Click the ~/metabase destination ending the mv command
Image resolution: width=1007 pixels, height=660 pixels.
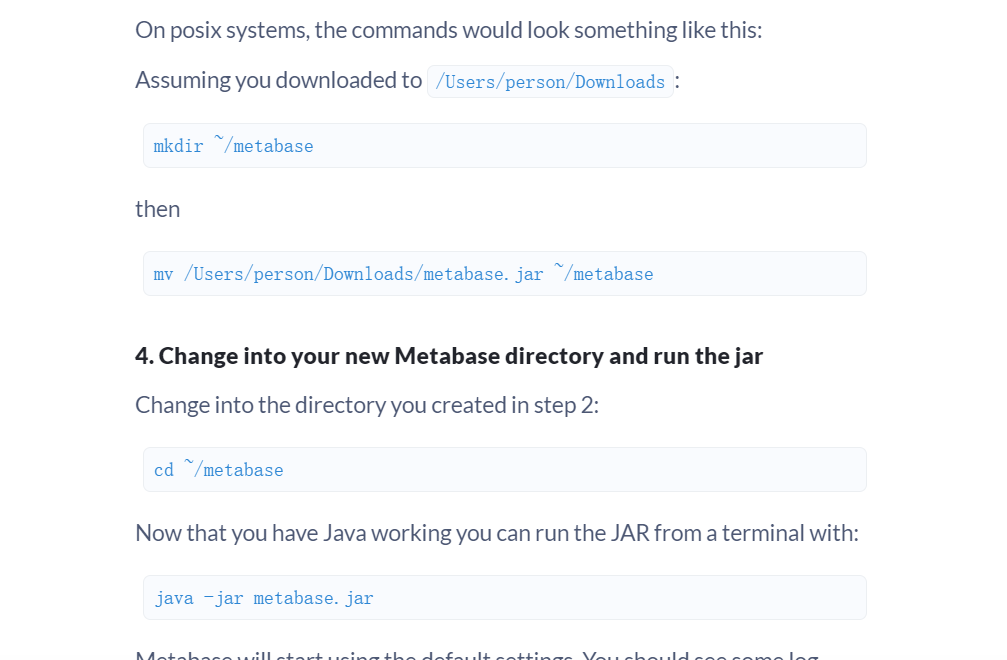tap(604, 274)
